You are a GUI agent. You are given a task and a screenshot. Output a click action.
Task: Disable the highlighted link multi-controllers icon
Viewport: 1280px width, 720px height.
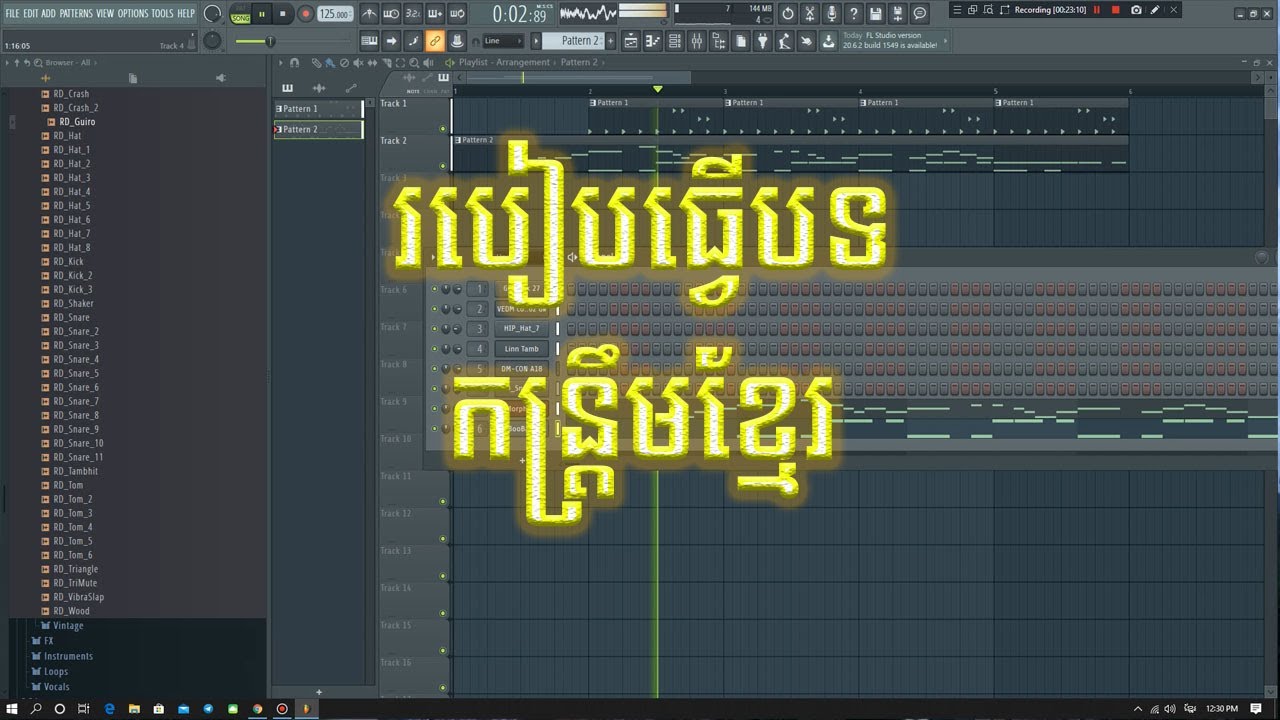coord(435,41)
